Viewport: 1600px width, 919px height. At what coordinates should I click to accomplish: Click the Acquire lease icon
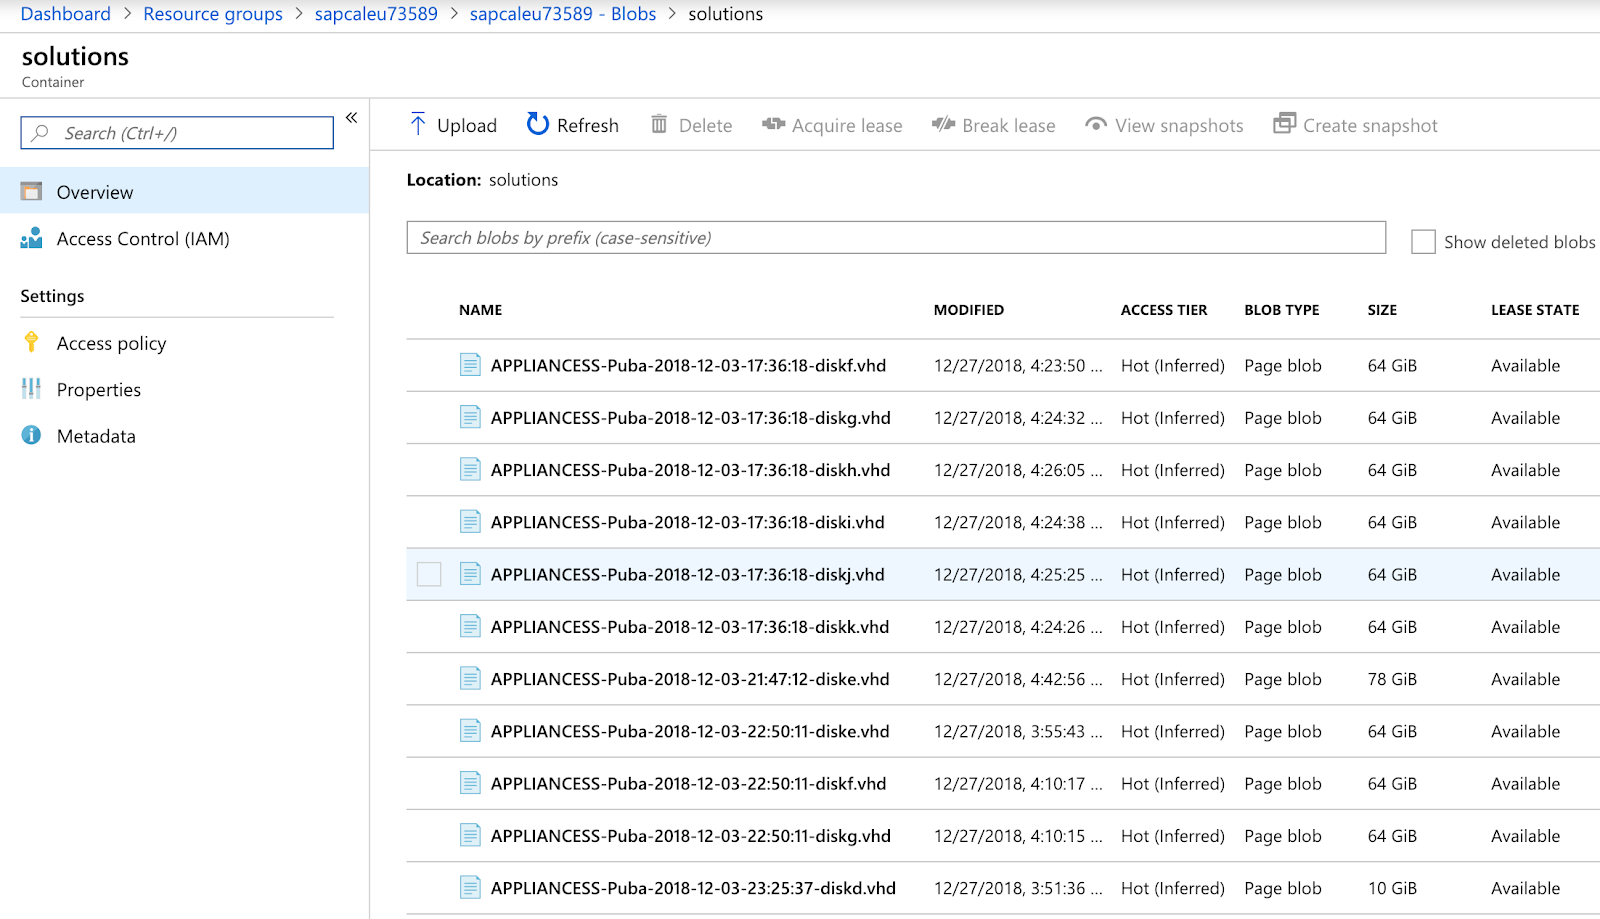773,124
